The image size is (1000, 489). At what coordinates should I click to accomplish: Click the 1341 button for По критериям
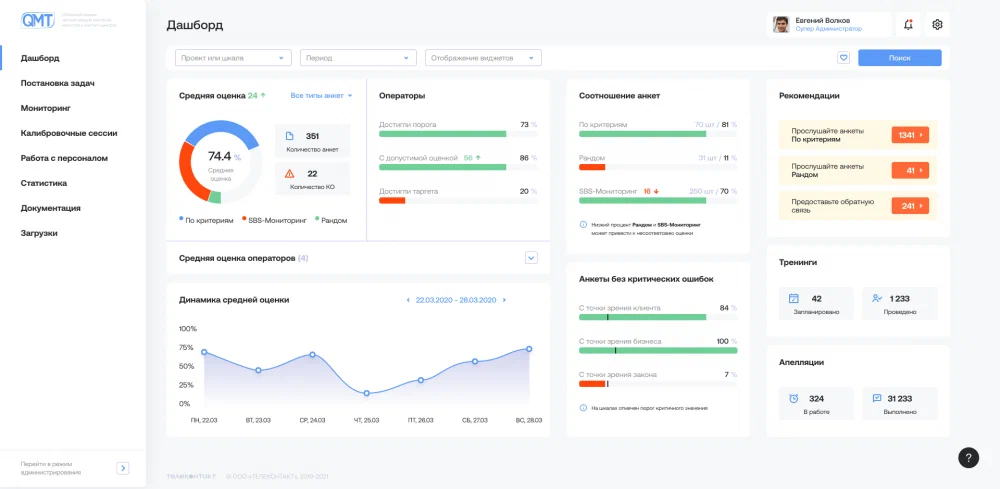point(910,134)
